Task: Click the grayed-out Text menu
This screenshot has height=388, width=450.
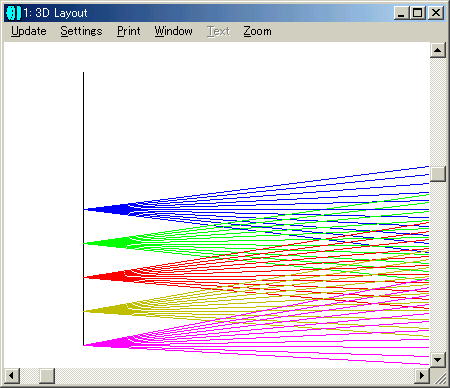Action: click(x=219, y=31)
